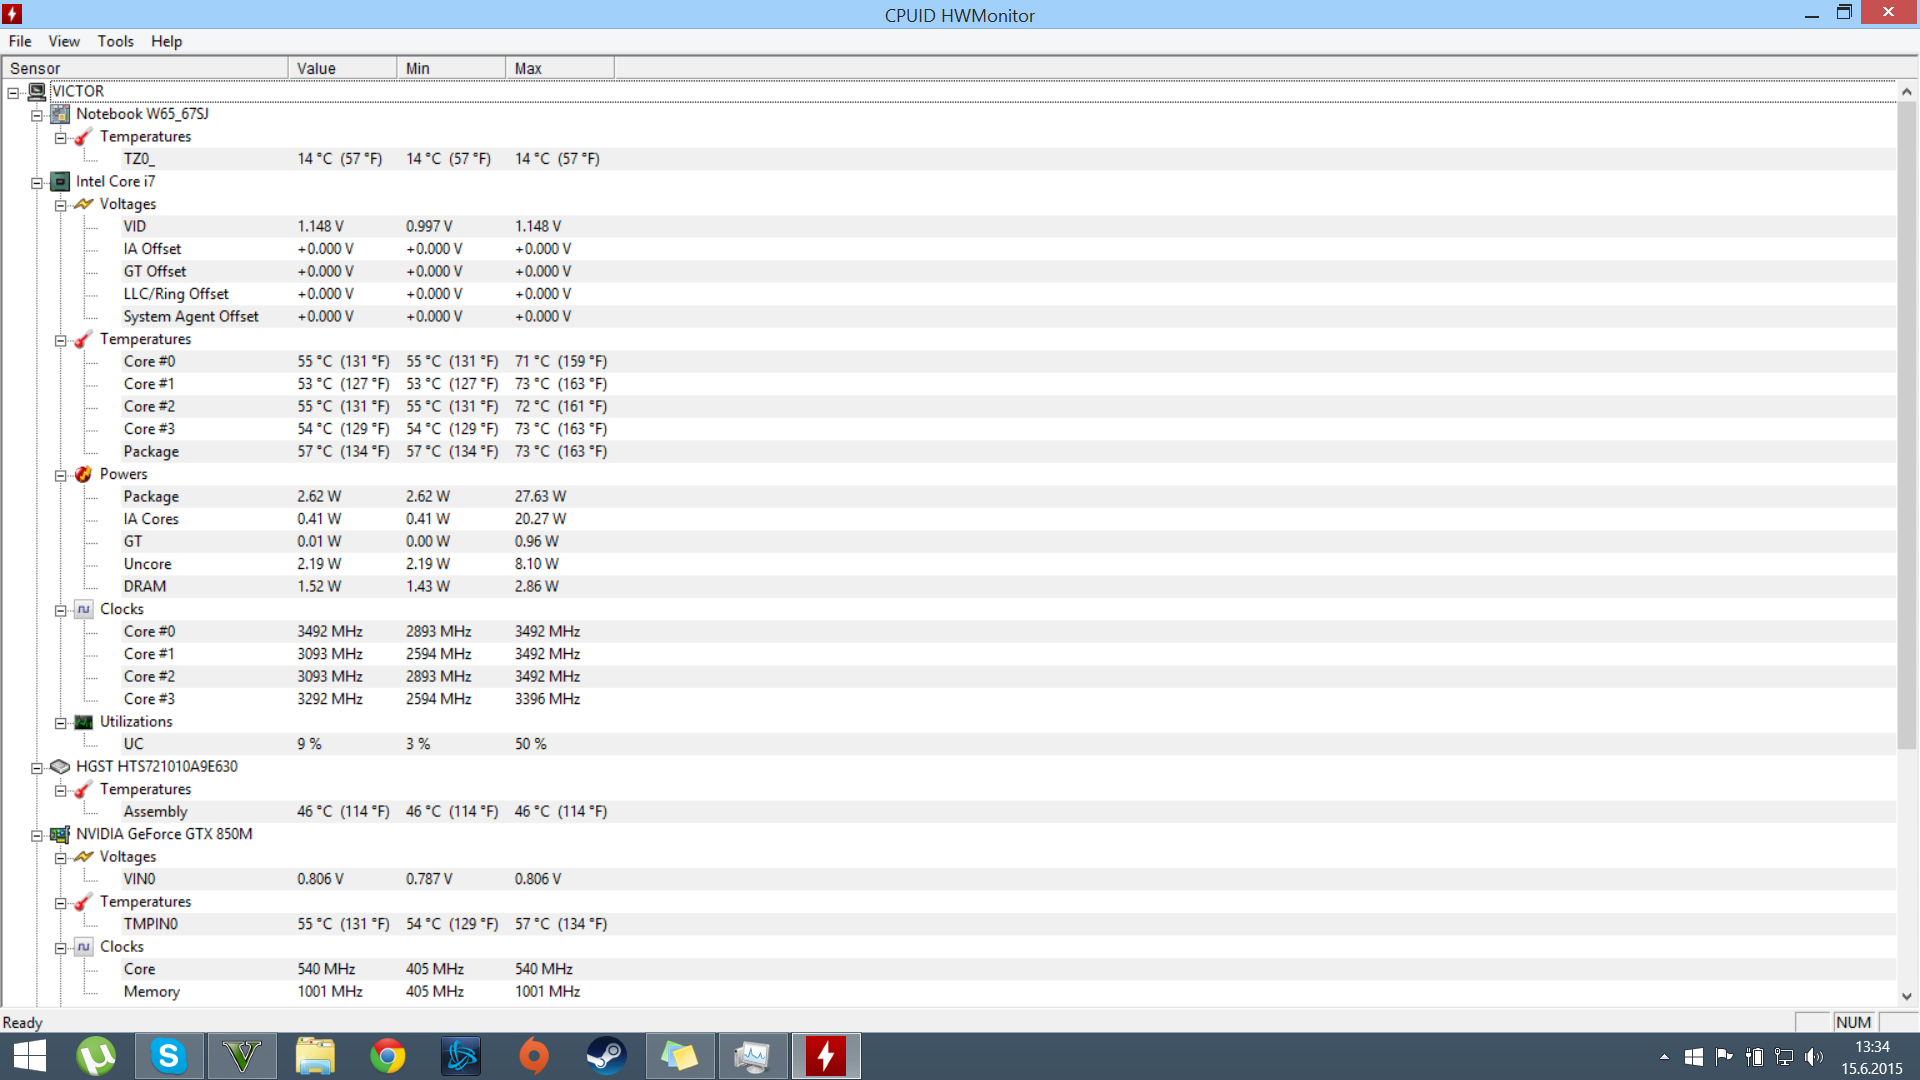This screenshot has height=1080, width=1920.
Task: Open Sticky Notes from the taskbar
Action: tap(680, 1056)
